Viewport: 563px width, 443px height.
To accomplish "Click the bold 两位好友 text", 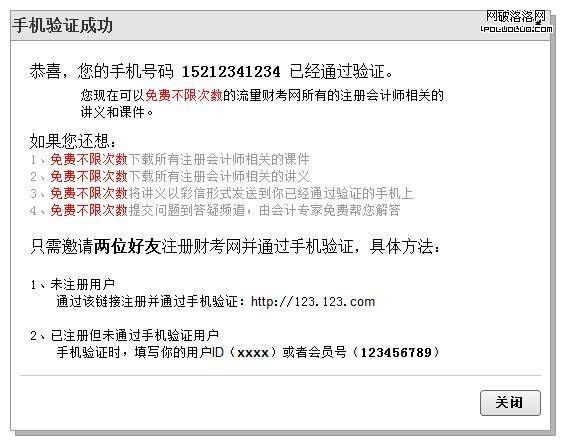I will pos(127,247).
